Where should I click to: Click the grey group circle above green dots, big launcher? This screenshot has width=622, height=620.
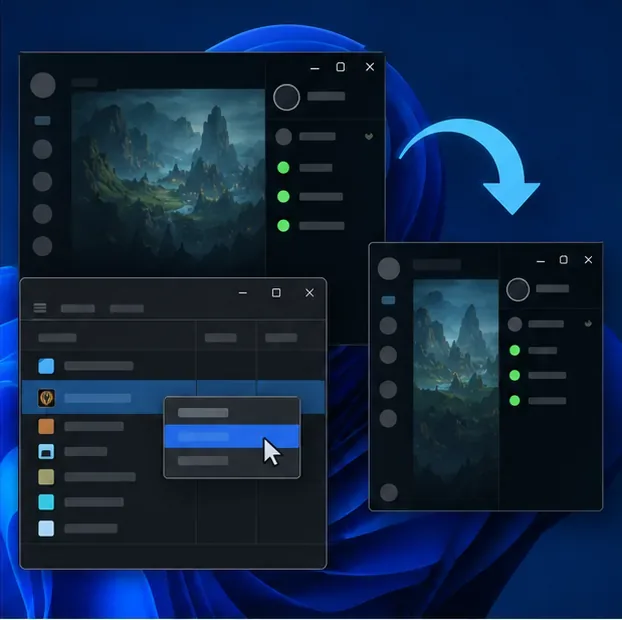coord(284,137)
